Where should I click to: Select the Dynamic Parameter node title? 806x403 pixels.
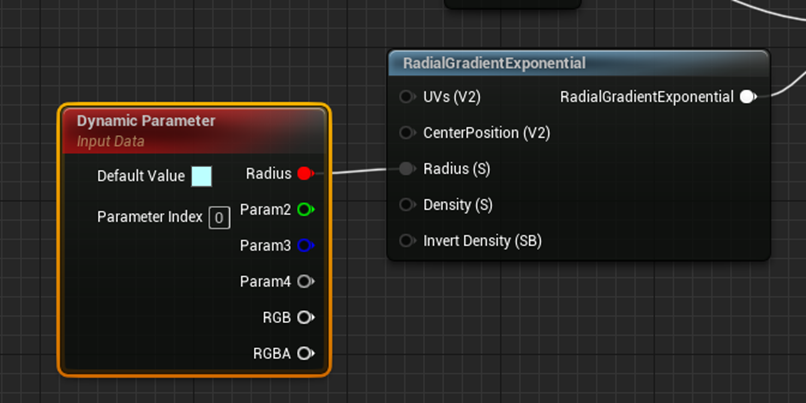click(146, 121)
